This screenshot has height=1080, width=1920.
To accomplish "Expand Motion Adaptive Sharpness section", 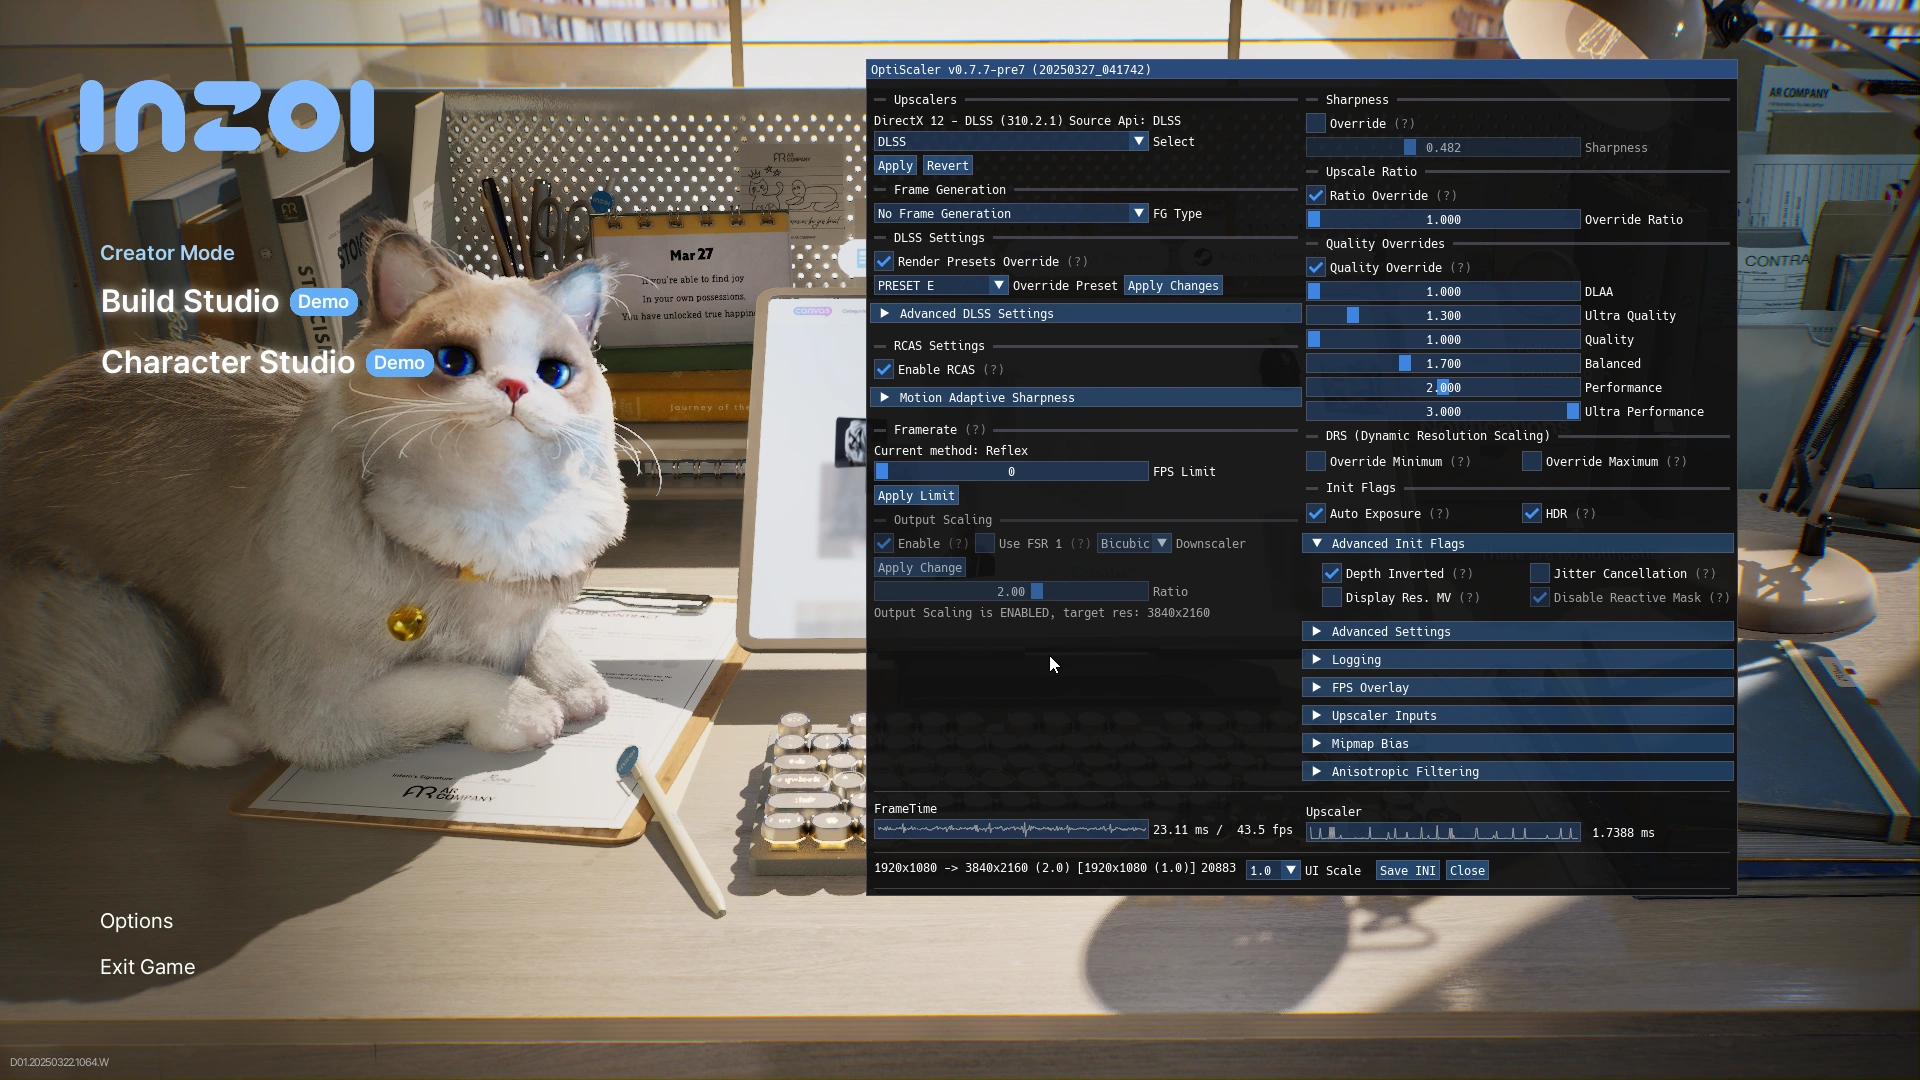I will point(1085,398).
